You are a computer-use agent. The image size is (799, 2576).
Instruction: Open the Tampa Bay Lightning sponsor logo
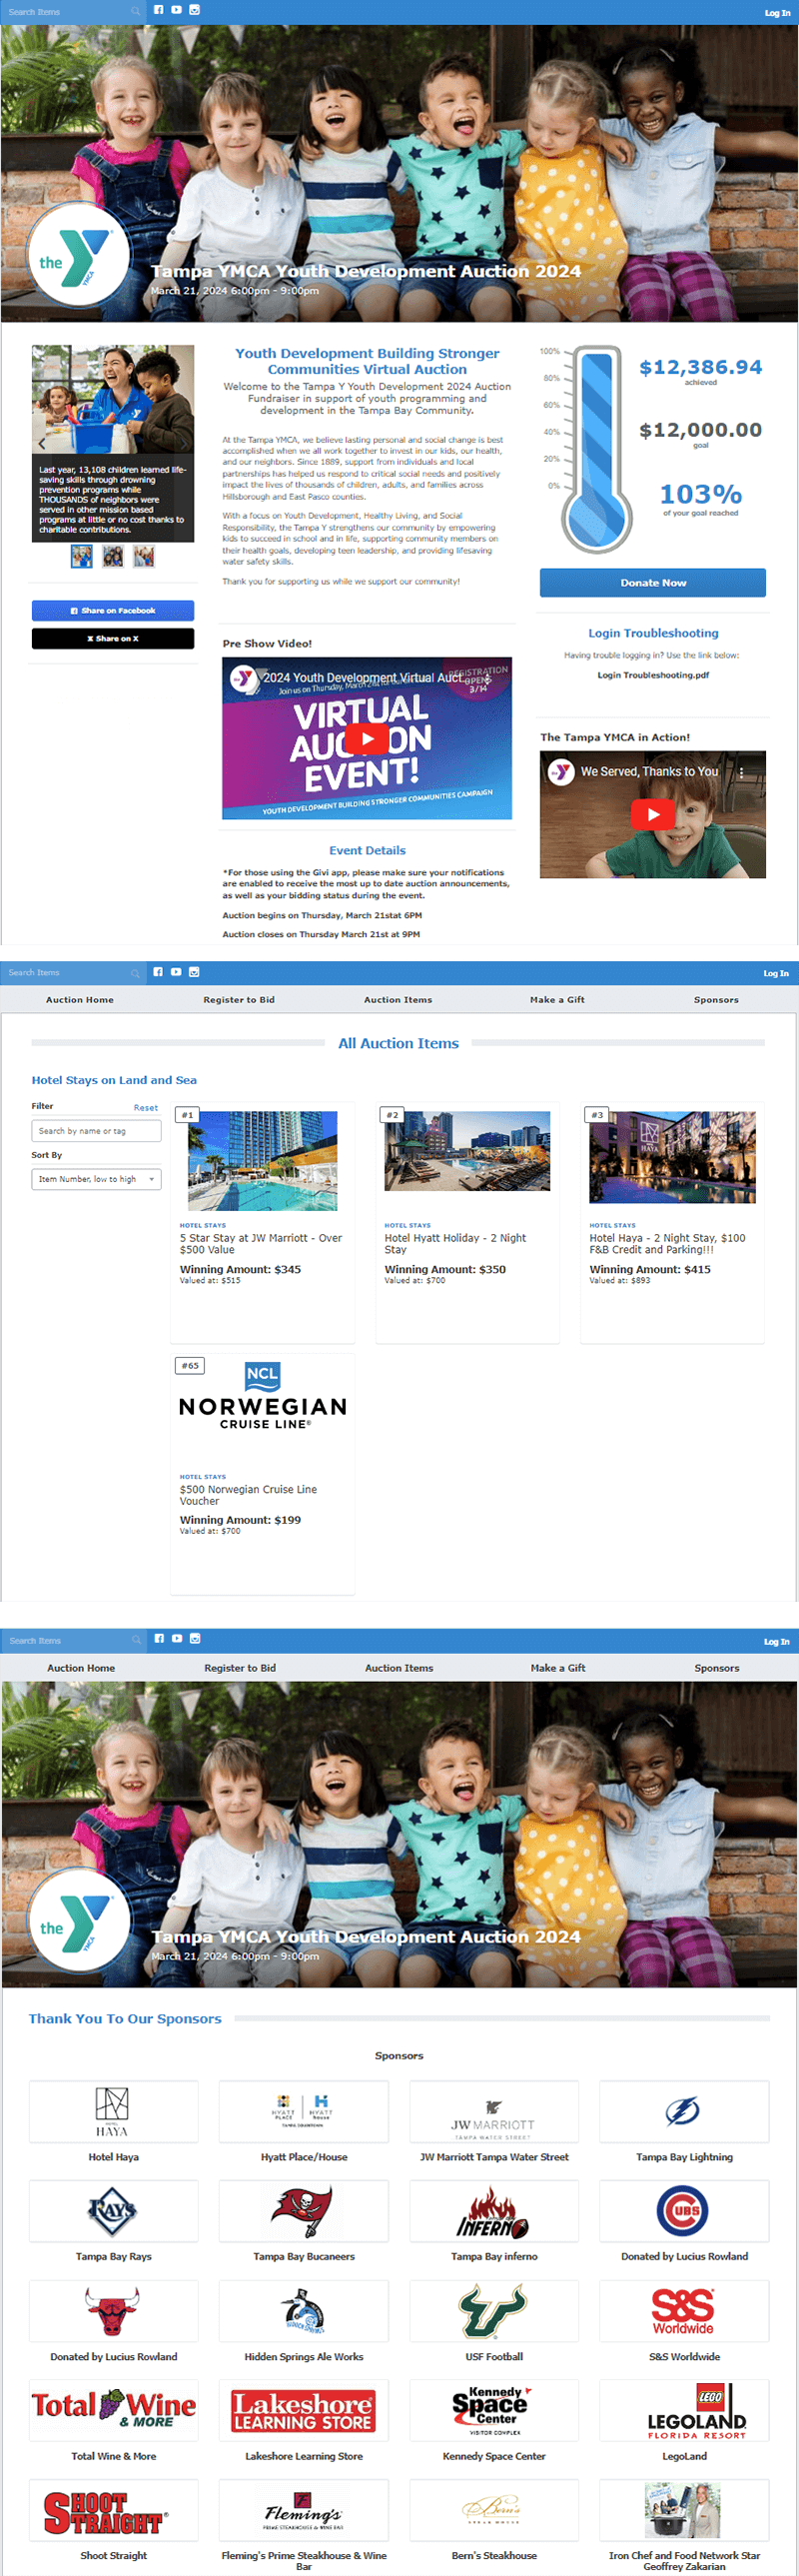coord(684,2111)
